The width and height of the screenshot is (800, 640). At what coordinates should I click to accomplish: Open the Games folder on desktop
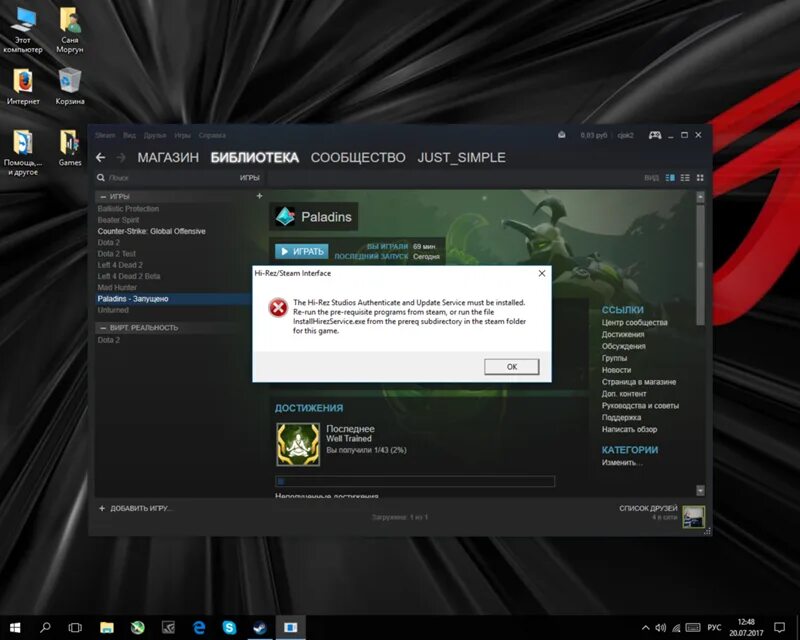[x=70, y=148]
